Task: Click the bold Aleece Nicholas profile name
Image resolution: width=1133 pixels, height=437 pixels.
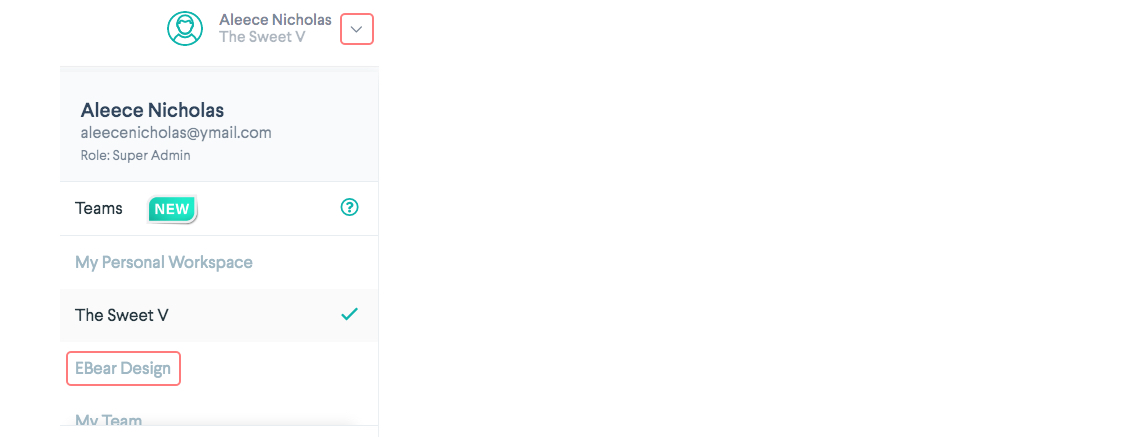Action: pos(152,110)
